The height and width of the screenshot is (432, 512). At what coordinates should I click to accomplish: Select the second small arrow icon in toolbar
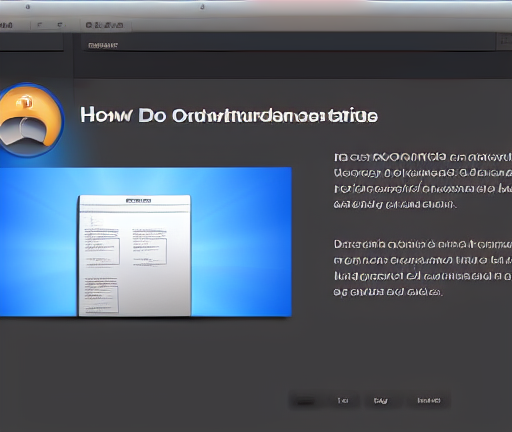(60, 25)
